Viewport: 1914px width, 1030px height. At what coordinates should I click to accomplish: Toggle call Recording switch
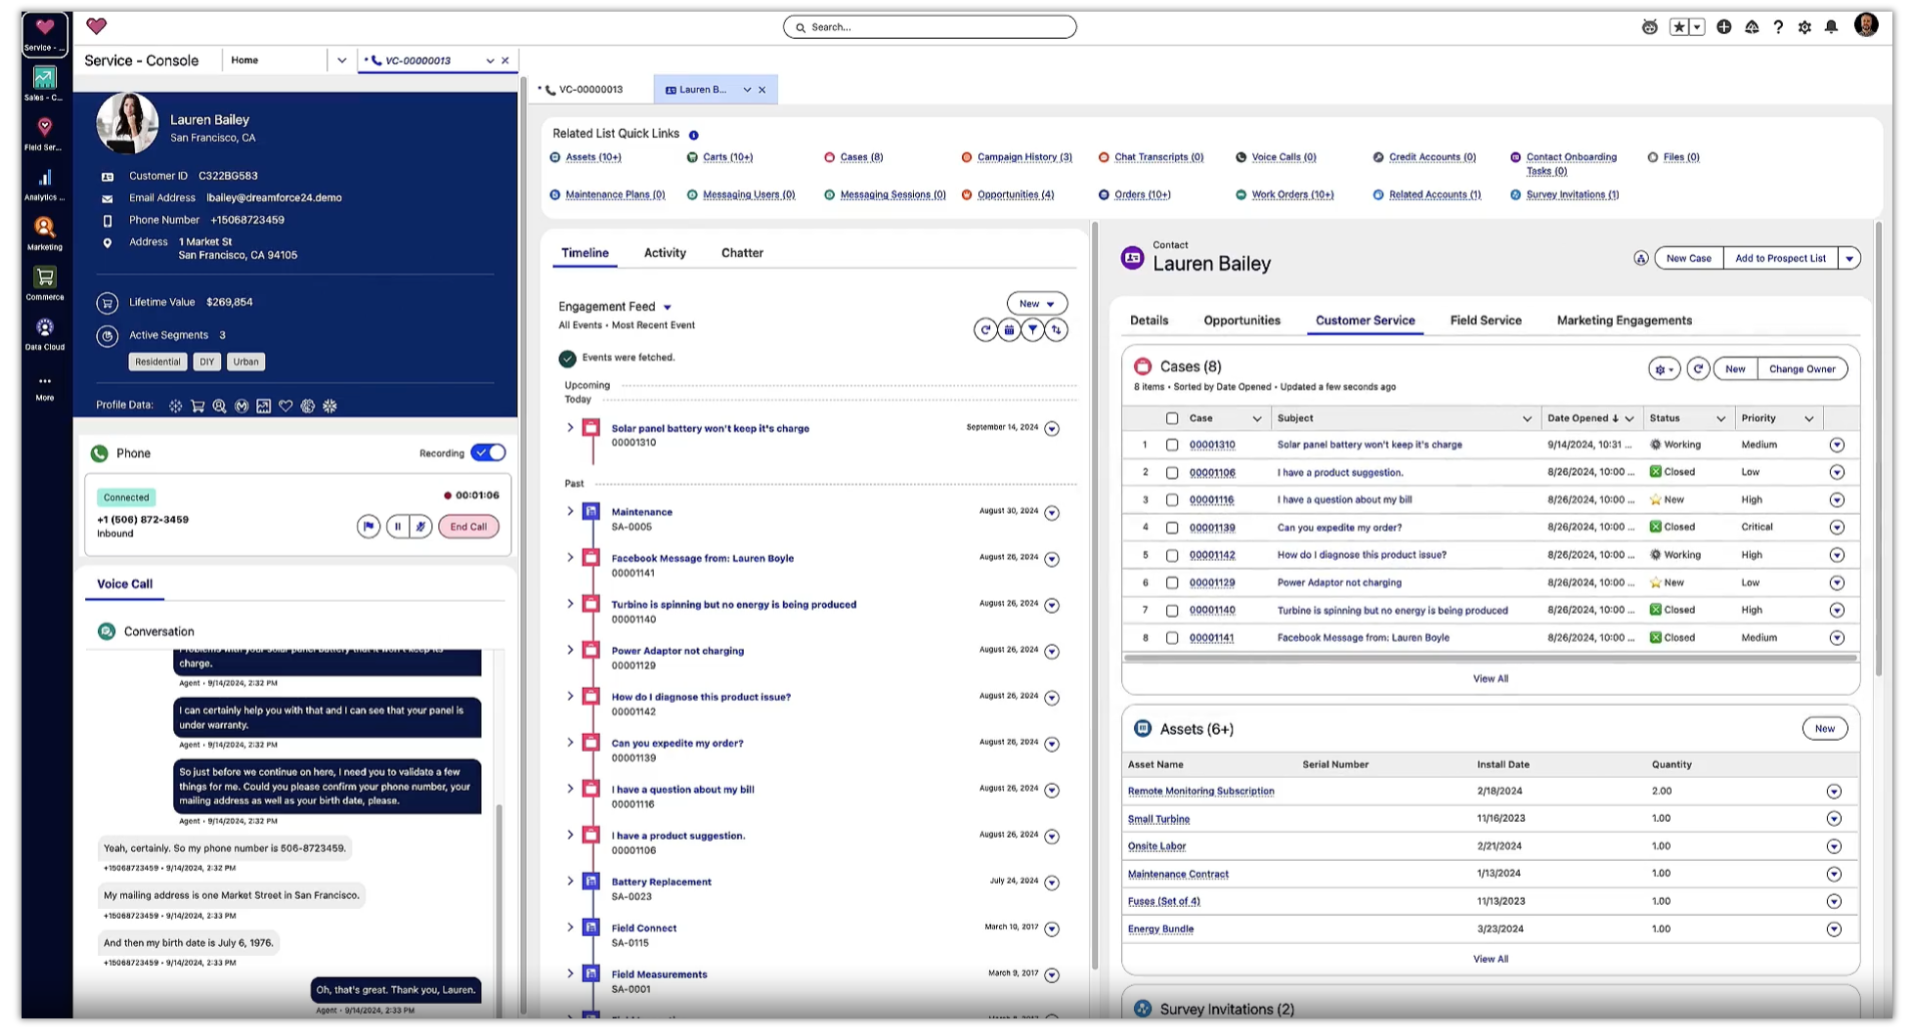(488, 453)
